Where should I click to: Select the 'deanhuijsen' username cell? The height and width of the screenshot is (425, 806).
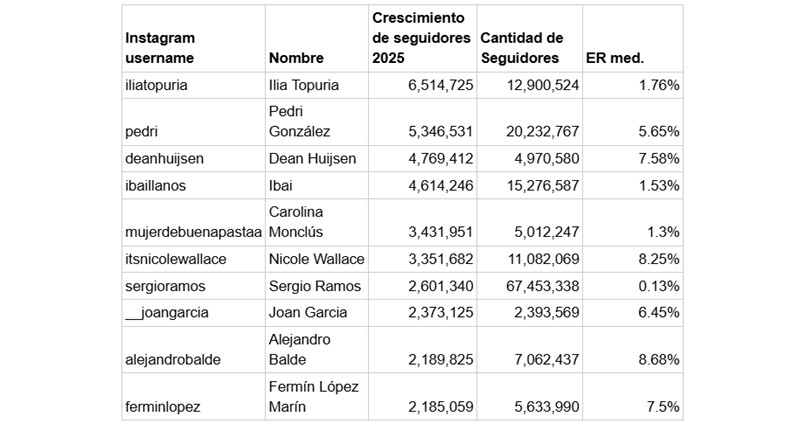[166, 158]
